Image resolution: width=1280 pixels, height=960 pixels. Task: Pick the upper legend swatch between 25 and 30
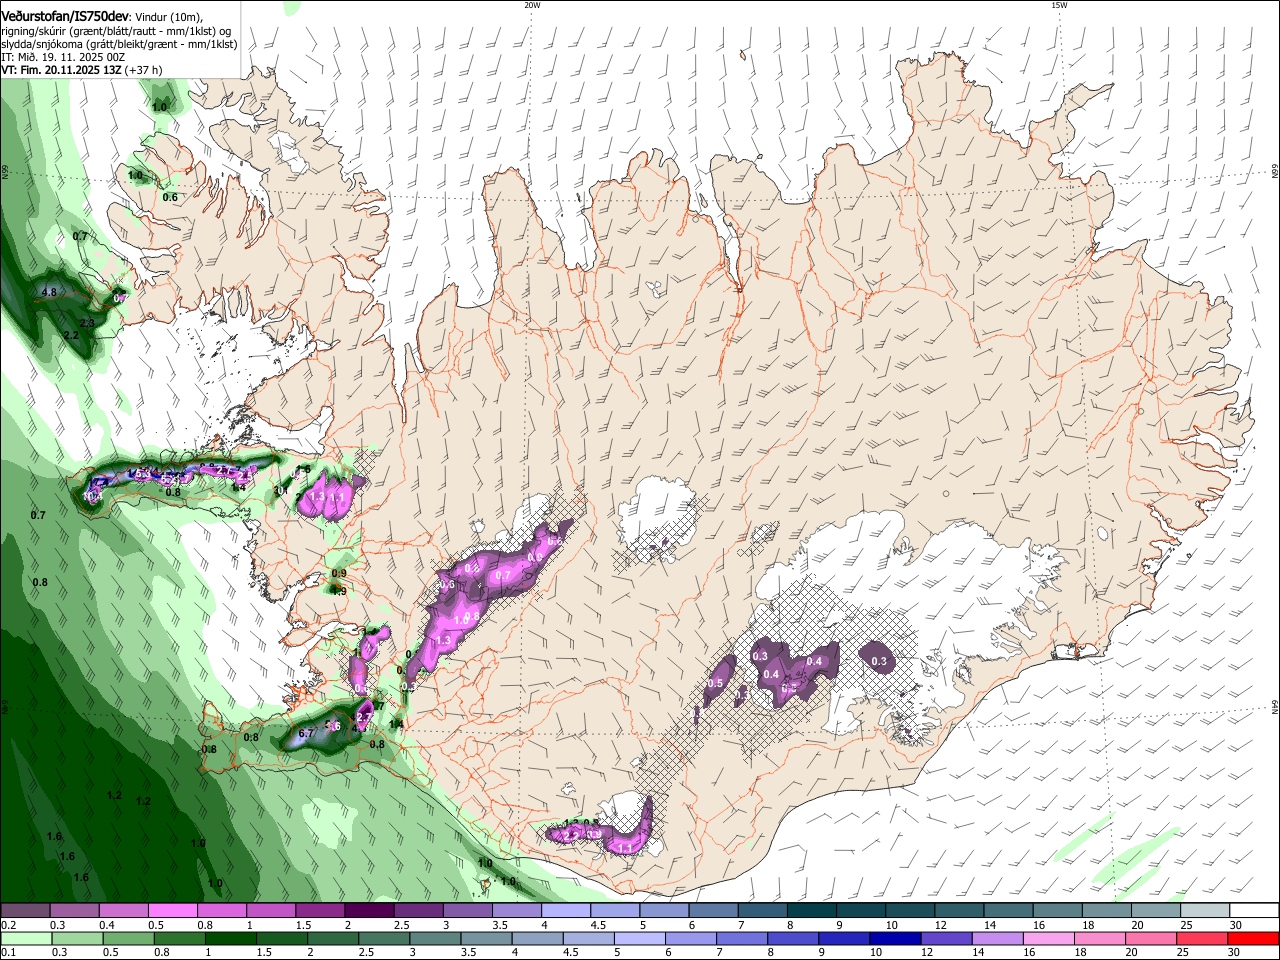coord(1205,910)
